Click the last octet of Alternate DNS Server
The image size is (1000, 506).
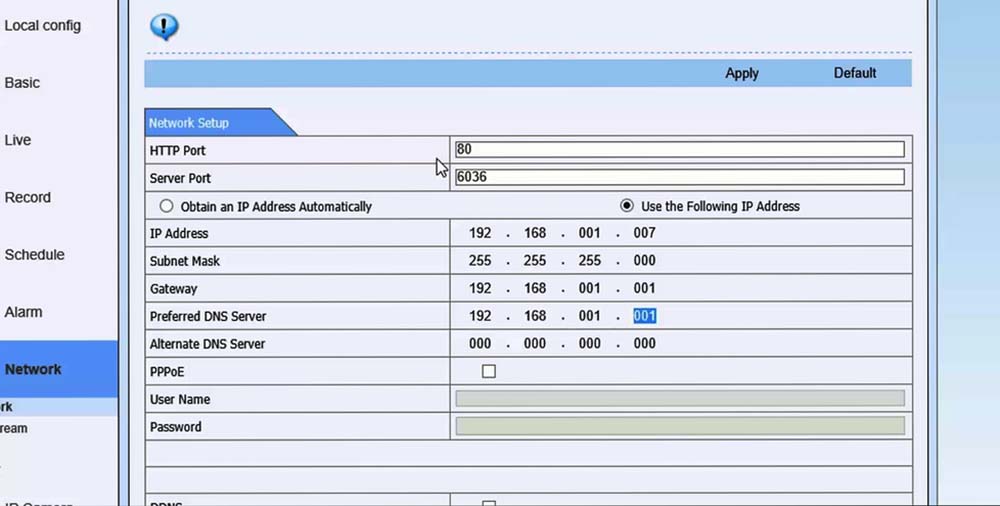point(644,343)
